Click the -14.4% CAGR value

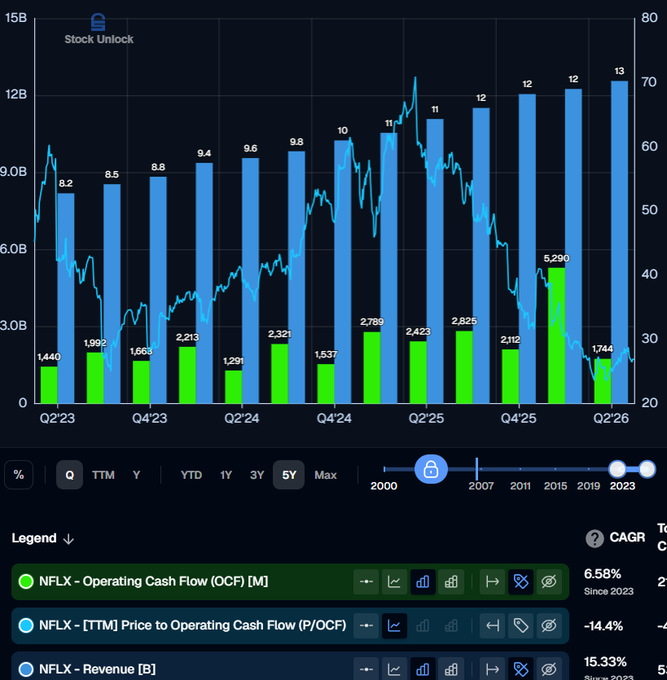coord(603,626)
